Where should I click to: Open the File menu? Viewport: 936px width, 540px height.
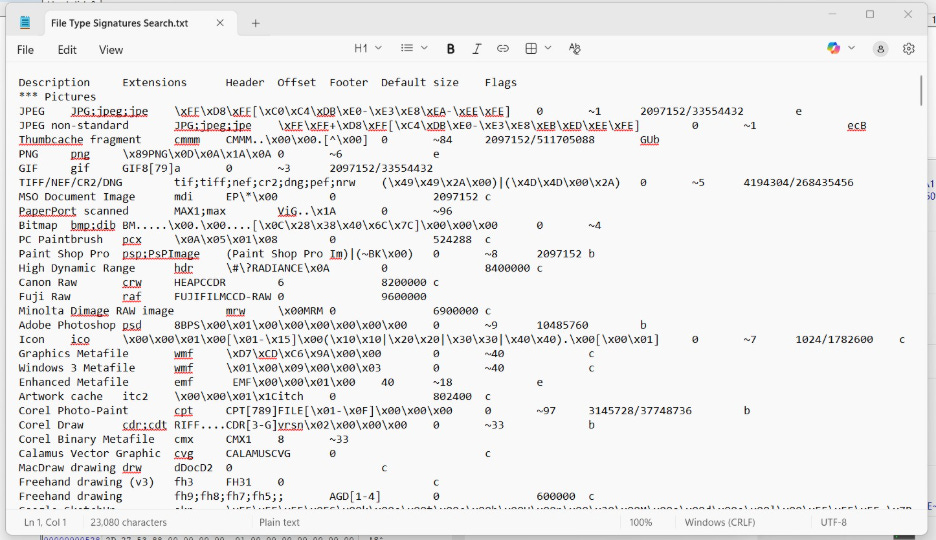coord(25,50)
